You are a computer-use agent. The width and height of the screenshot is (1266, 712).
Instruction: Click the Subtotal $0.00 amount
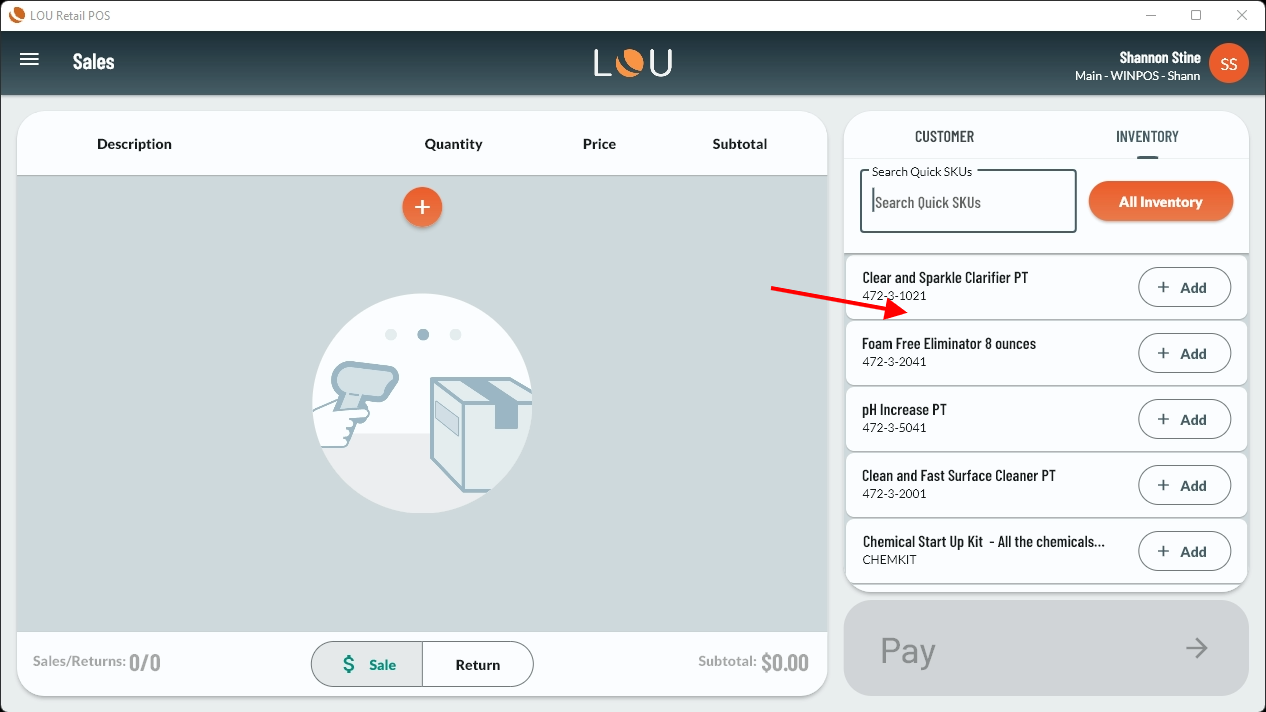753,662
